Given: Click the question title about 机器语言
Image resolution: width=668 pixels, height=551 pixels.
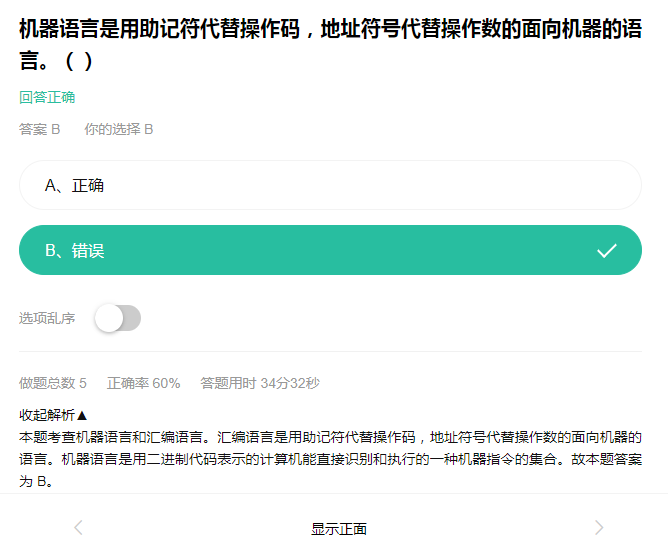Looking at the screenshot, I should [x=330, y=44].
